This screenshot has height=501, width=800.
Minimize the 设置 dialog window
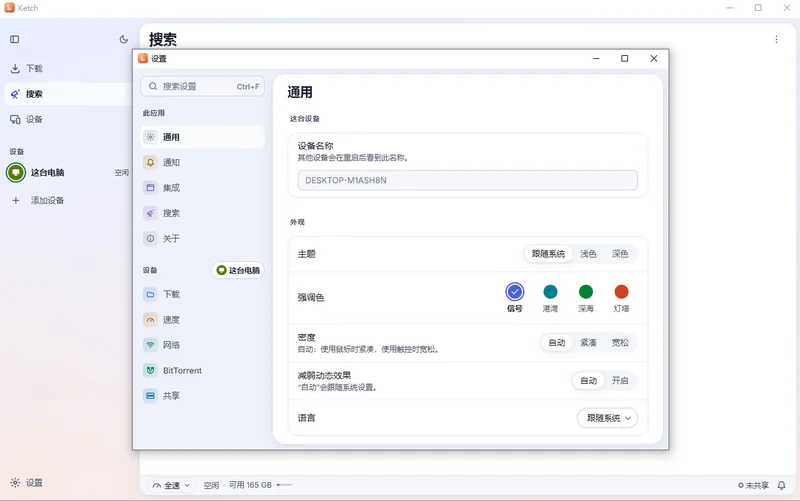pos(596,59)
